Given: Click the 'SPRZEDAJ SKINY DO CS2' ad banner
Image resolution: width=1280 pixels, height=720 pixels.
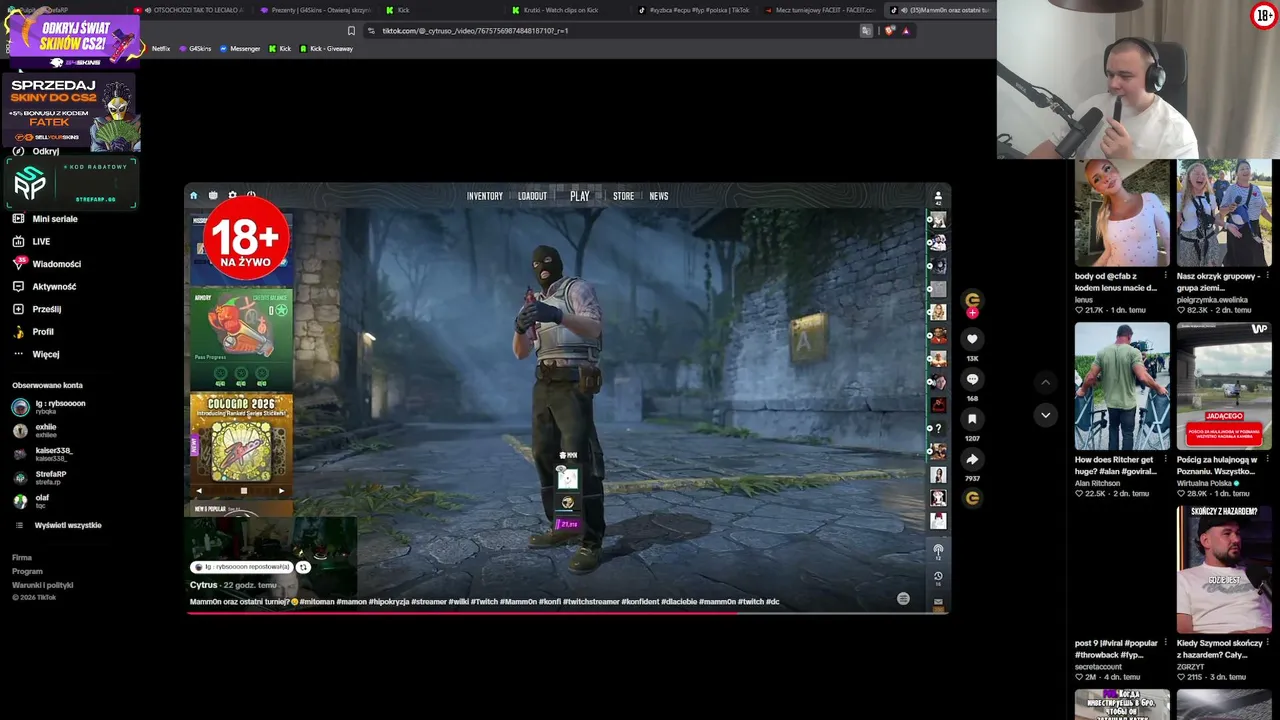Looking at the screenshot, I should 71,113.
